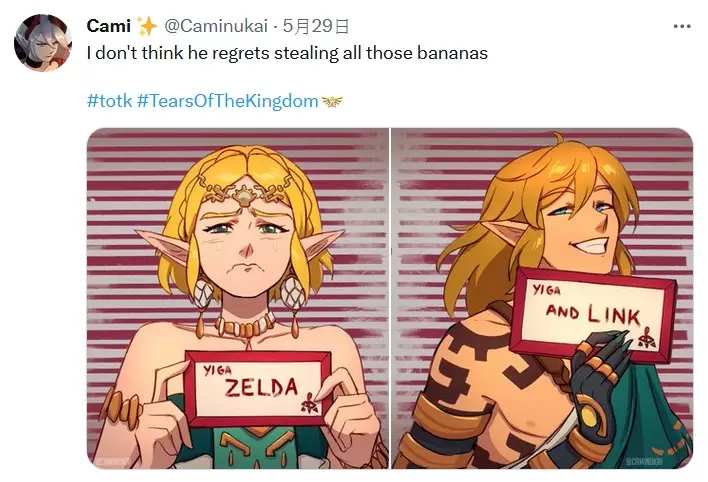Select the #totk hashtag
Screen dimensions: 708x482
(109, 101)
